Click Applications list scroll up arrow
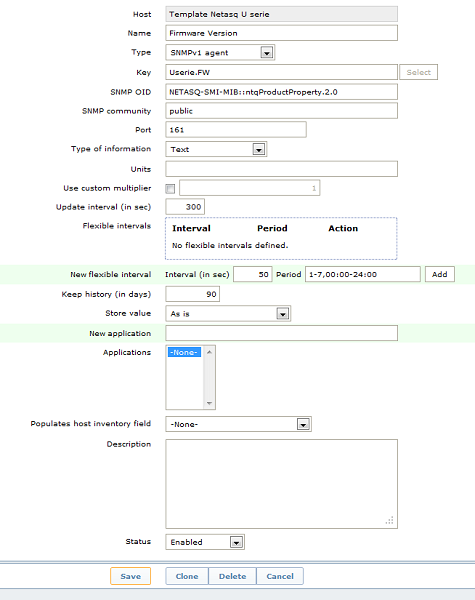This screenshot has width=475, height=600. pyautogui.click(x=209, y=352)
